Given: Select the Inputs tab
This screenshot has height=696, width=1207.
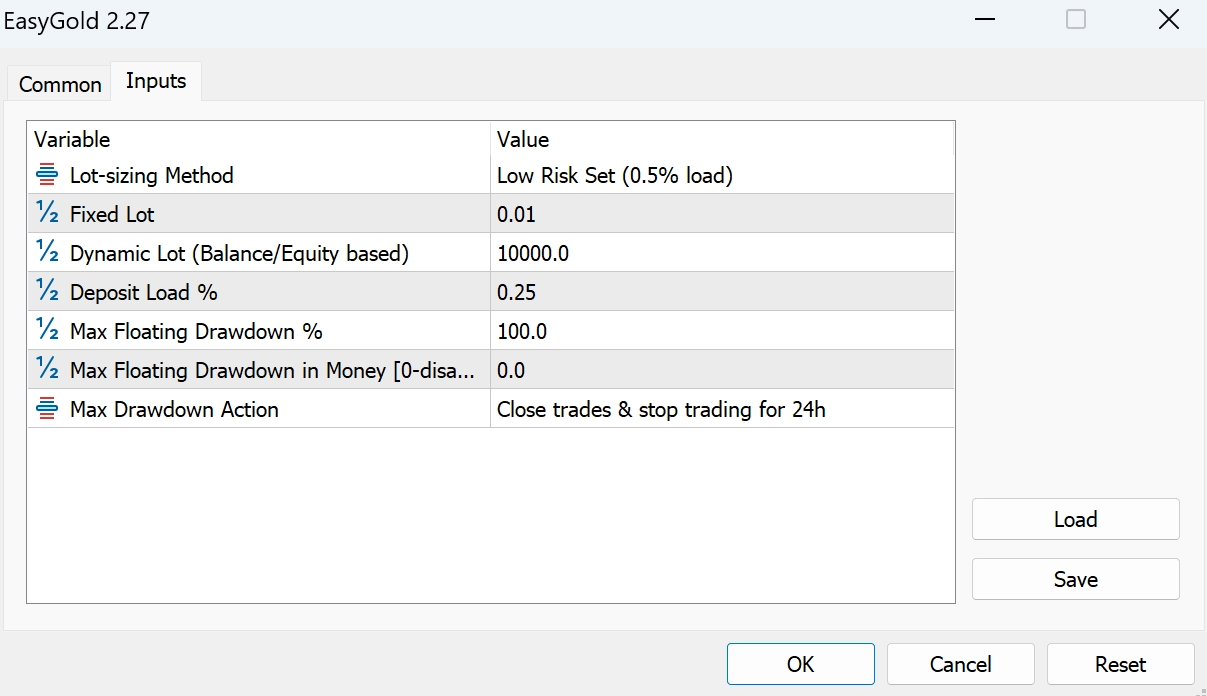Looking at the screenshot, I should point(156,82).
